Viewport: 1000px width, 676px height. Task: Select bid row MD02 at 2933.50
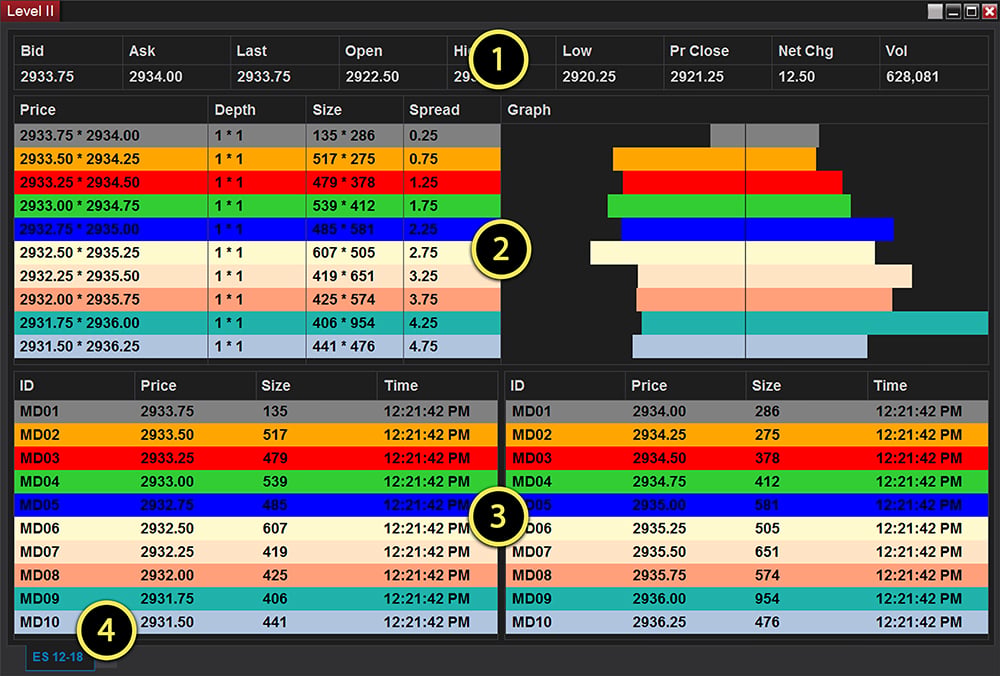pyautogui.click(x=256, y=435)
